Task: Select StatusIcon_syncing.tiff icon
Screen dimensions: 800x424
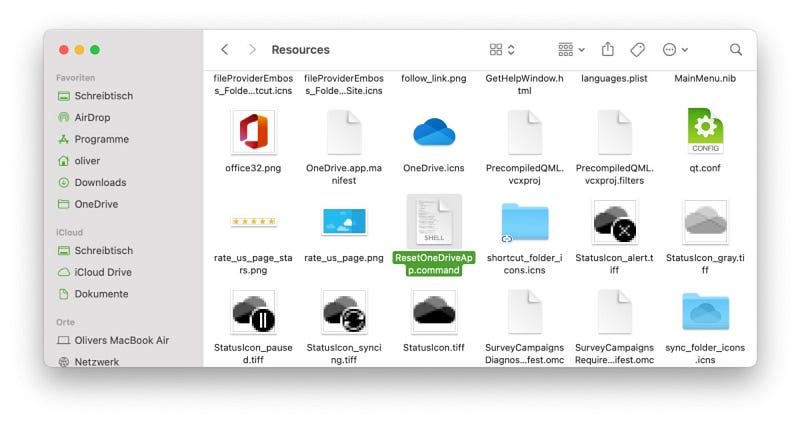Action: click(x=344, y=312)
